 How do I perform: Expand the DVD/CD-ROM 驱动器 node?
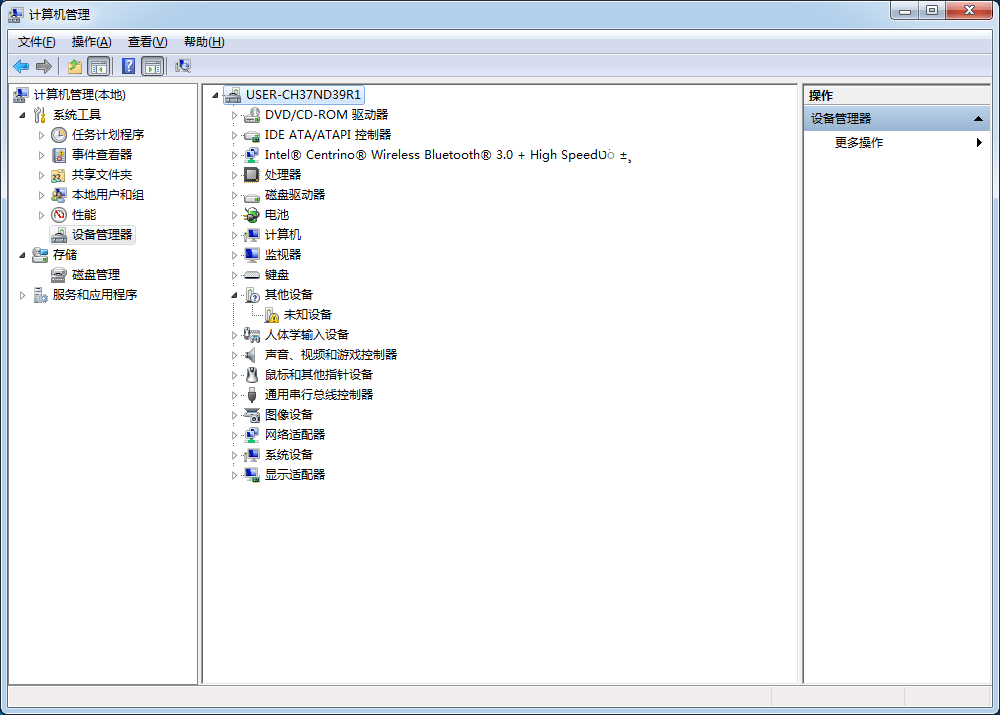[234, 115]
